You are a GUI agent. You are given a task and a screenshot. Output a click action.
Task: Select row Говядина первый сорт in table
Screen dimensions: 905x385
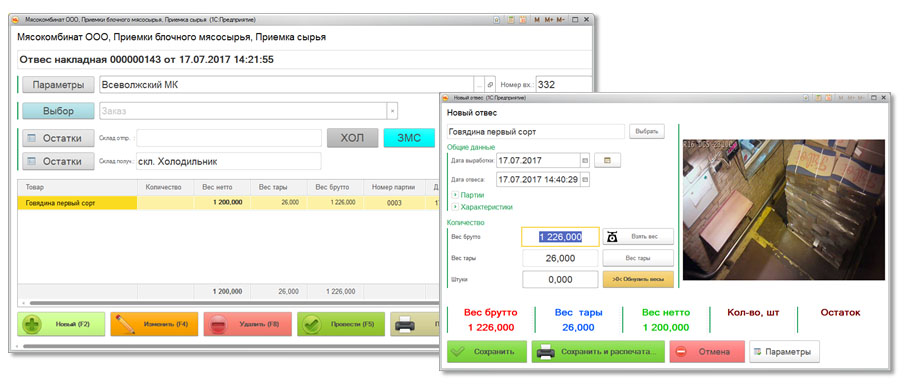click(228, 203)
